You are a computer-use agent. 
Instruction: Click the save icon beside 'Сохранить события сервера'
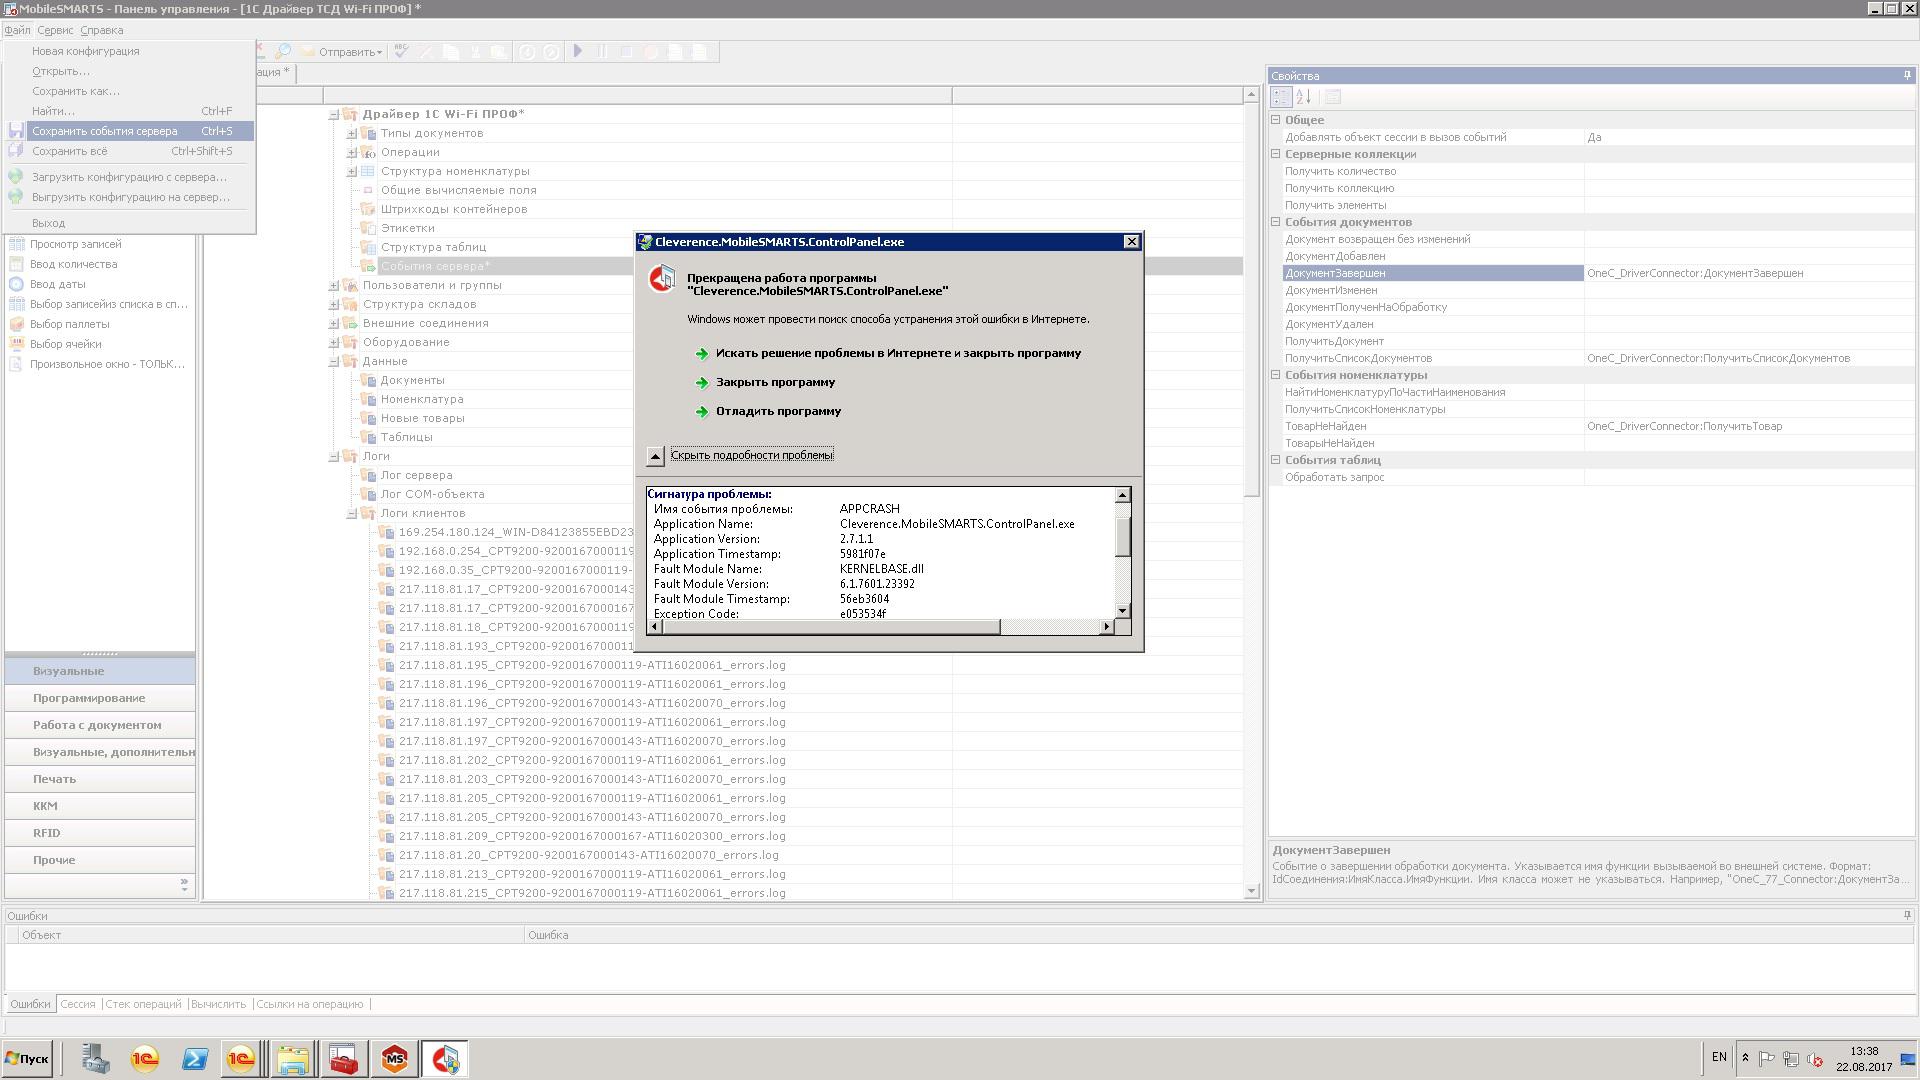[16, 131]
